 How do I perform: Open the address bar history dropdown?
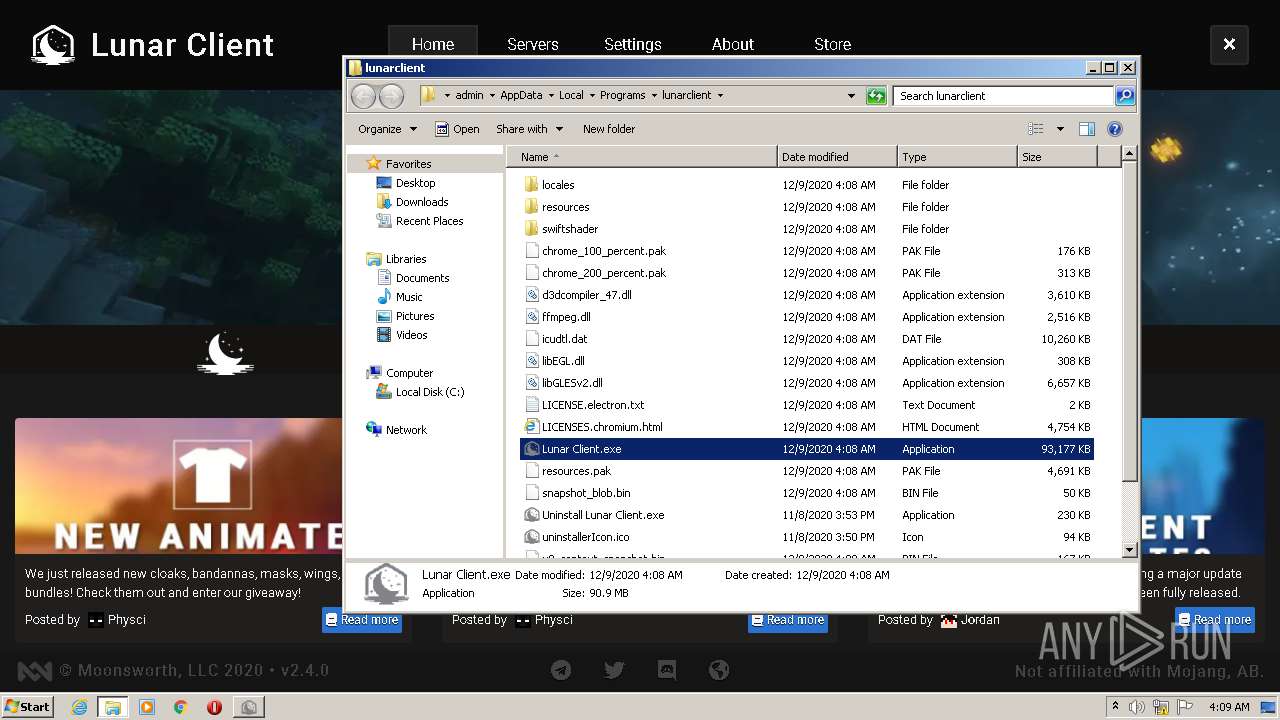click(852, 96)
